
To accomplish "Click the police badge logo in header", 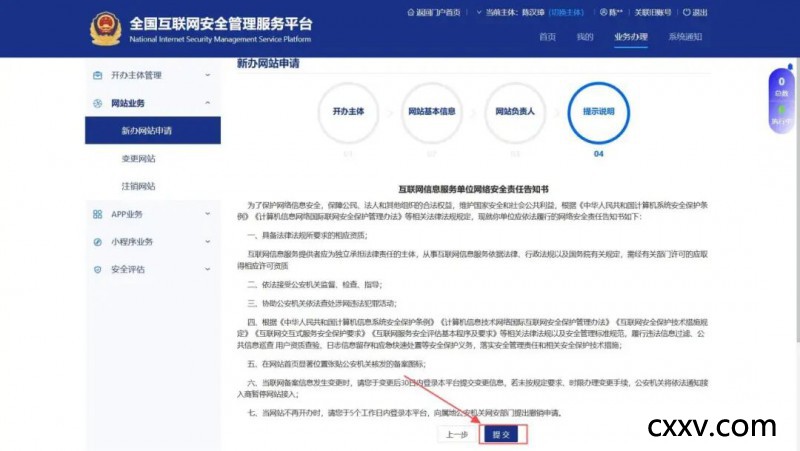I will [x=104, y=28].
